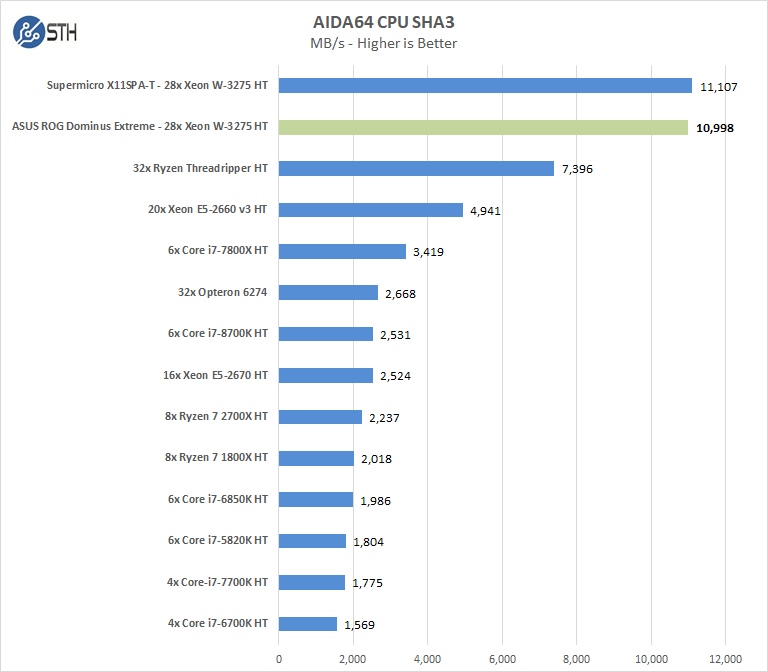This screenshot has width=768, height=672.
Task: Select the 8x Ryzen 7 1800X bar
Action: [316, 458]
